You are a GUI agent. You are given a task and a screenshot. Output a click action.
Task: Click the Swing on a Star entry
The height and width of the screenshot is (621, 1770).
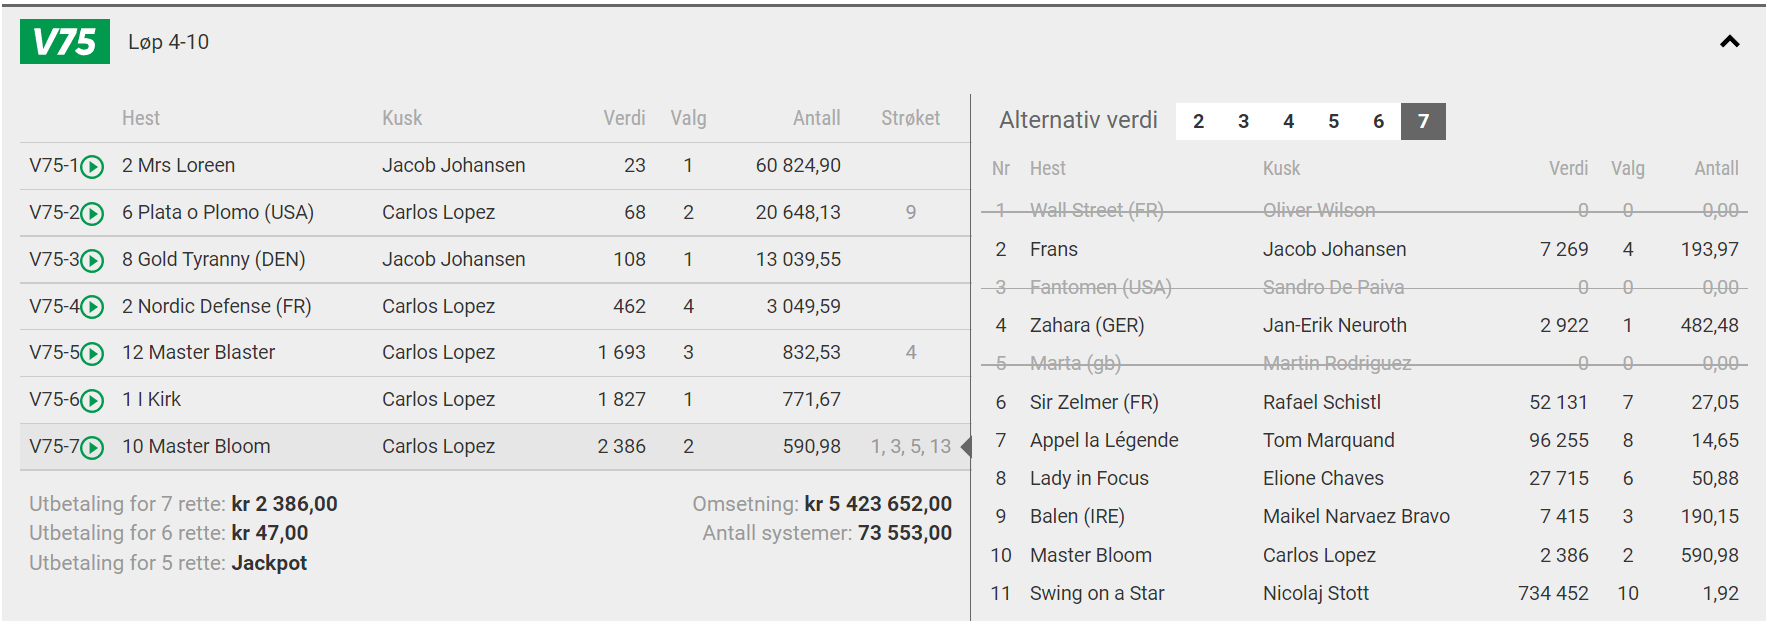tap(1097, 593)
